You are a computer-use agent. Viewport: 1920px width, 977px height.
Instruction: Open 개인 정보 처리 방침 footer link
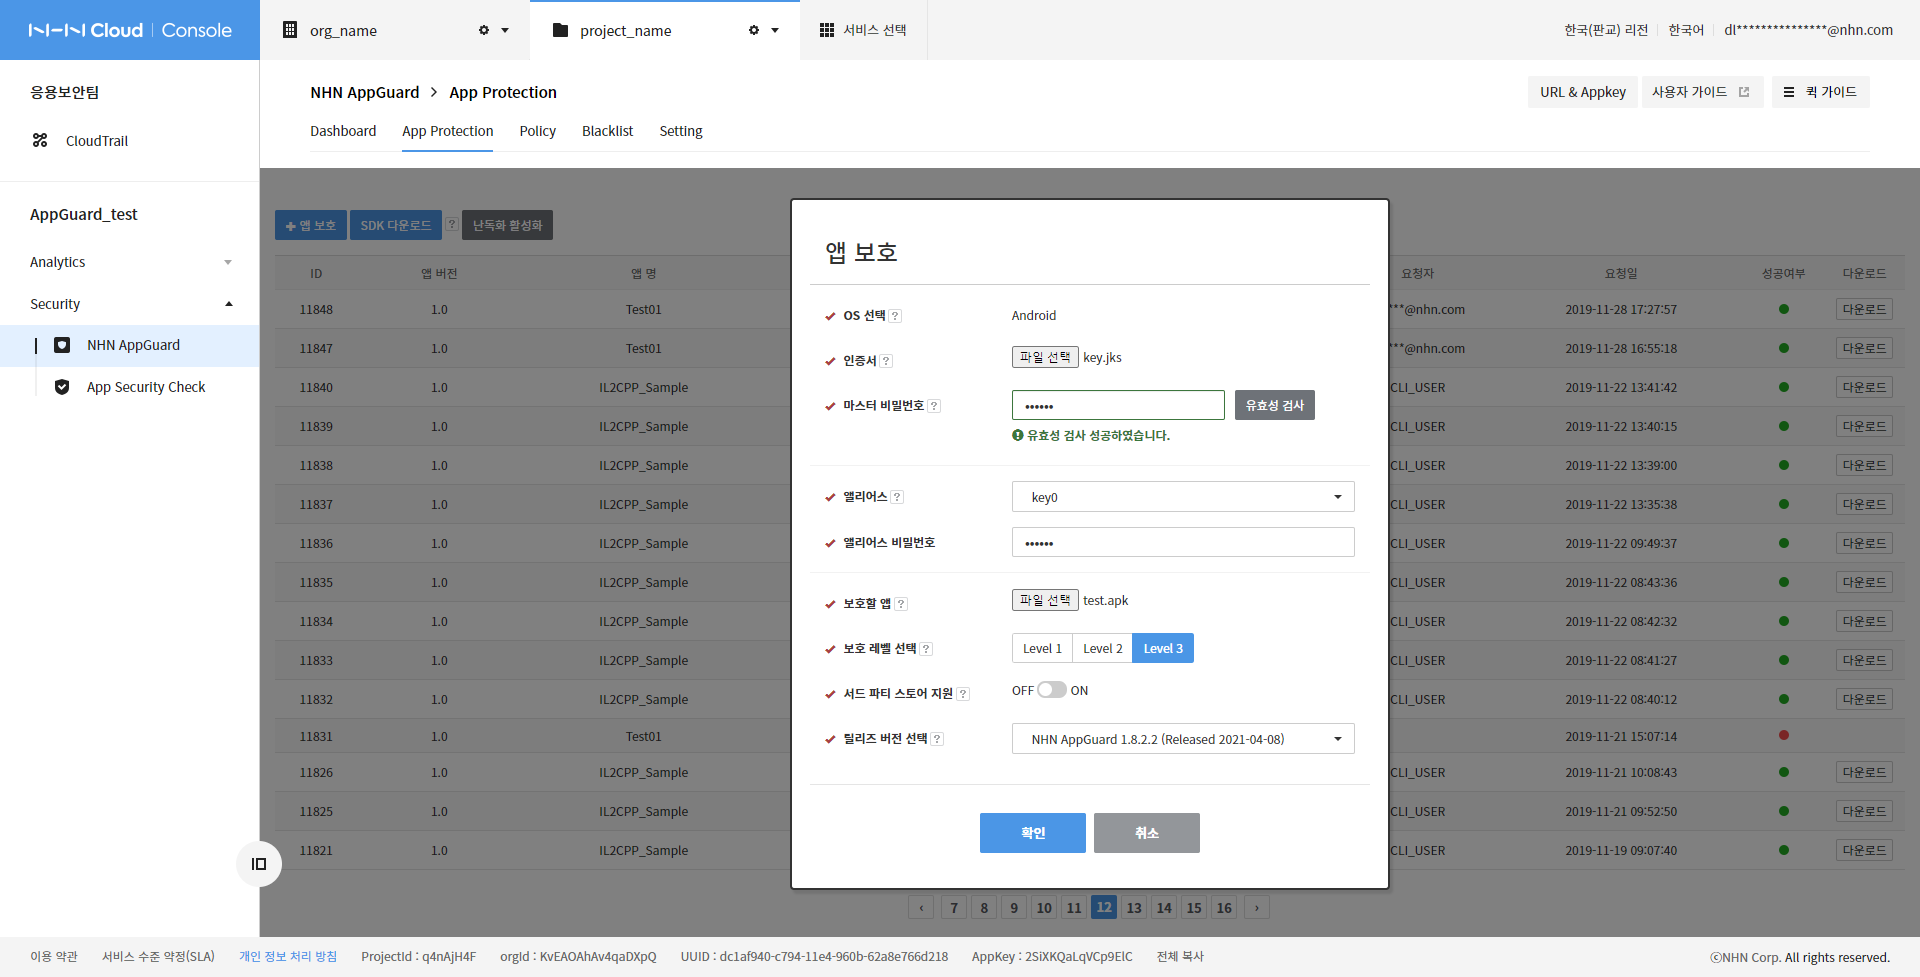pyautogui.click(x=288, y=956)
